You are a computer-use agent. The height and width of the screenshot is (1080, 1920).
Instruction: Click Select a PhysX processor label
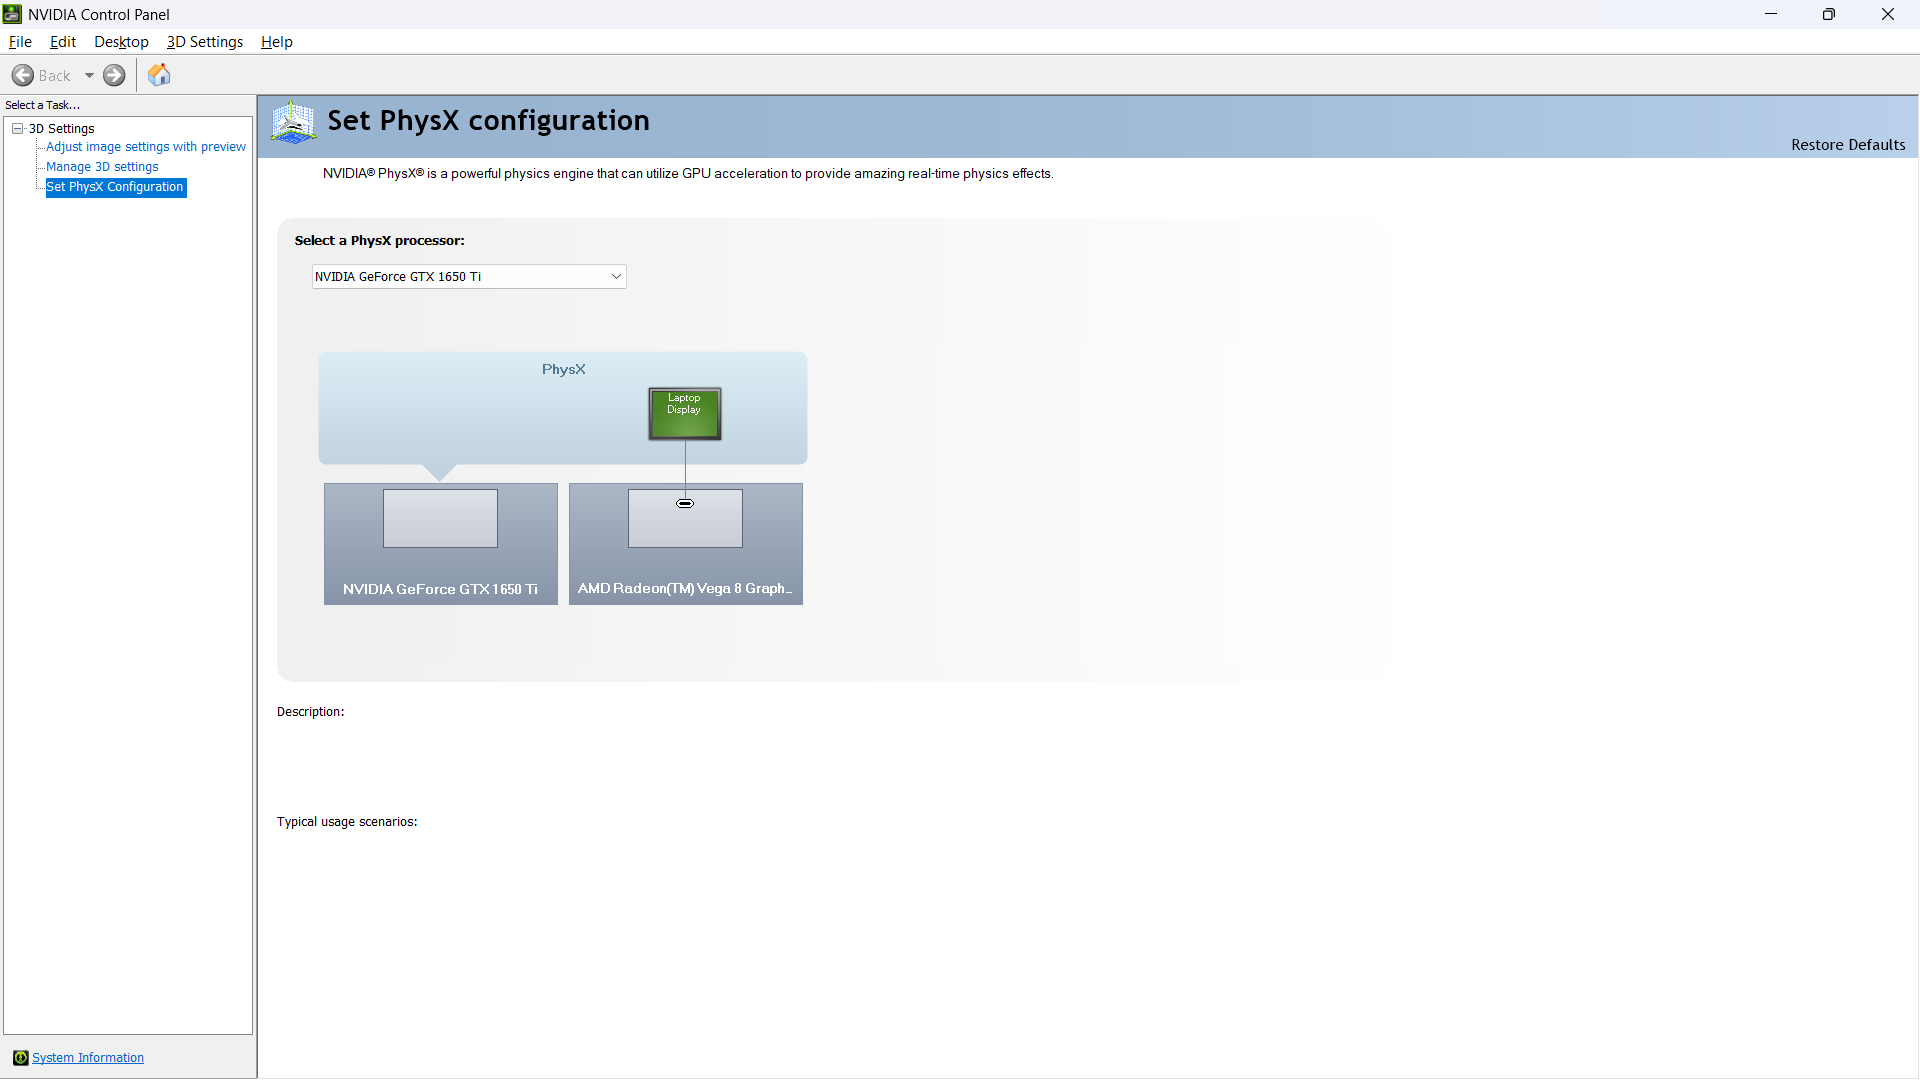coord(380,241)
